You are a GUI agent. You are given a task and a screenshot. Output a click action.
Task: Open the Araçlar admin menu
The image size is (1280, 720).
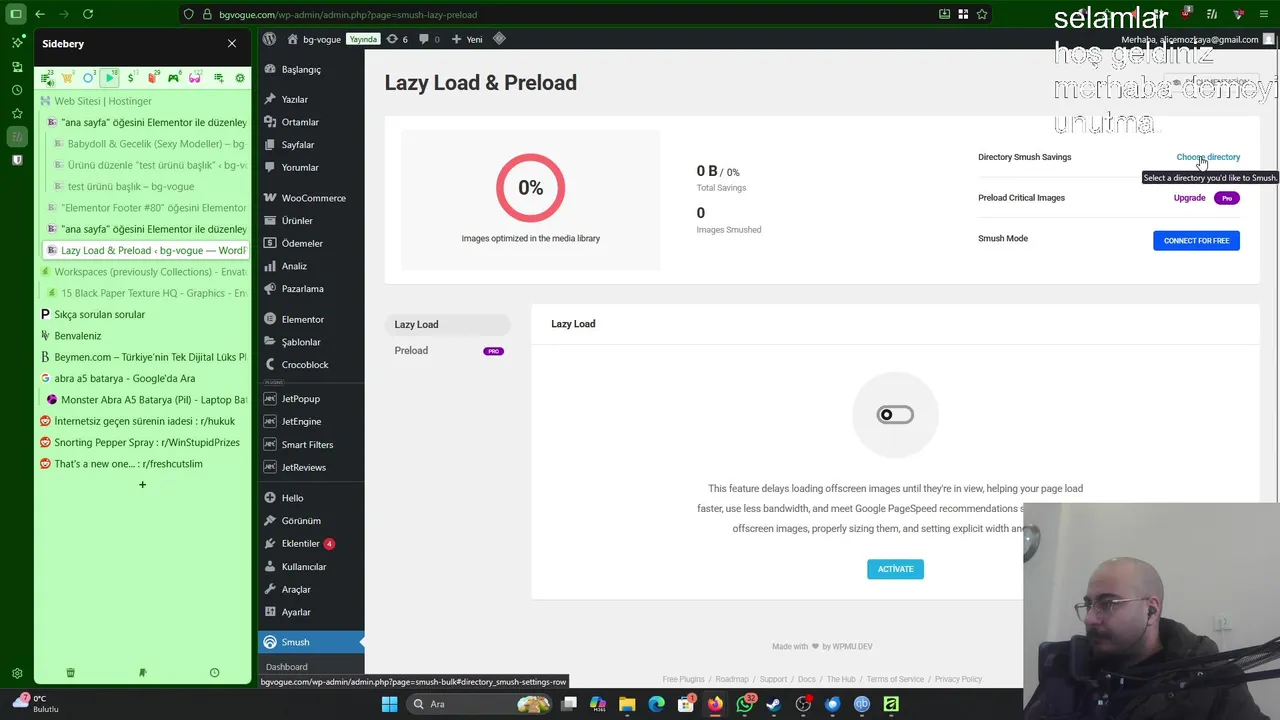(310, 589)
